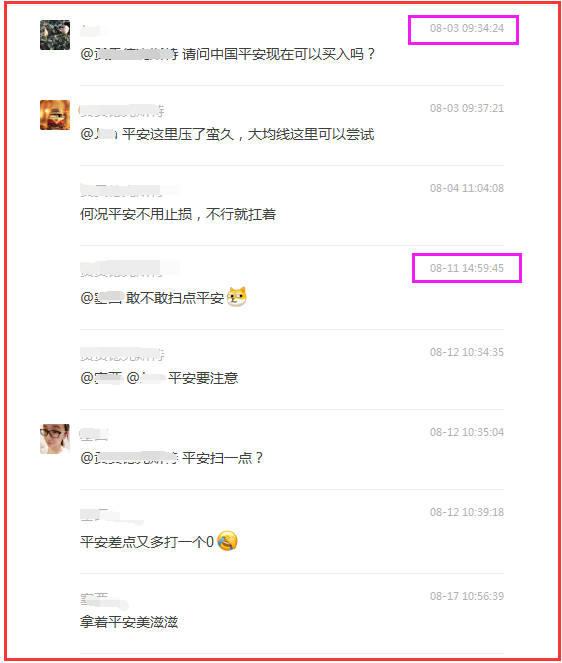This screenshot has width=562, height=663.
Task: Click the doge emoji in comment
Action: tap(237, 296)
